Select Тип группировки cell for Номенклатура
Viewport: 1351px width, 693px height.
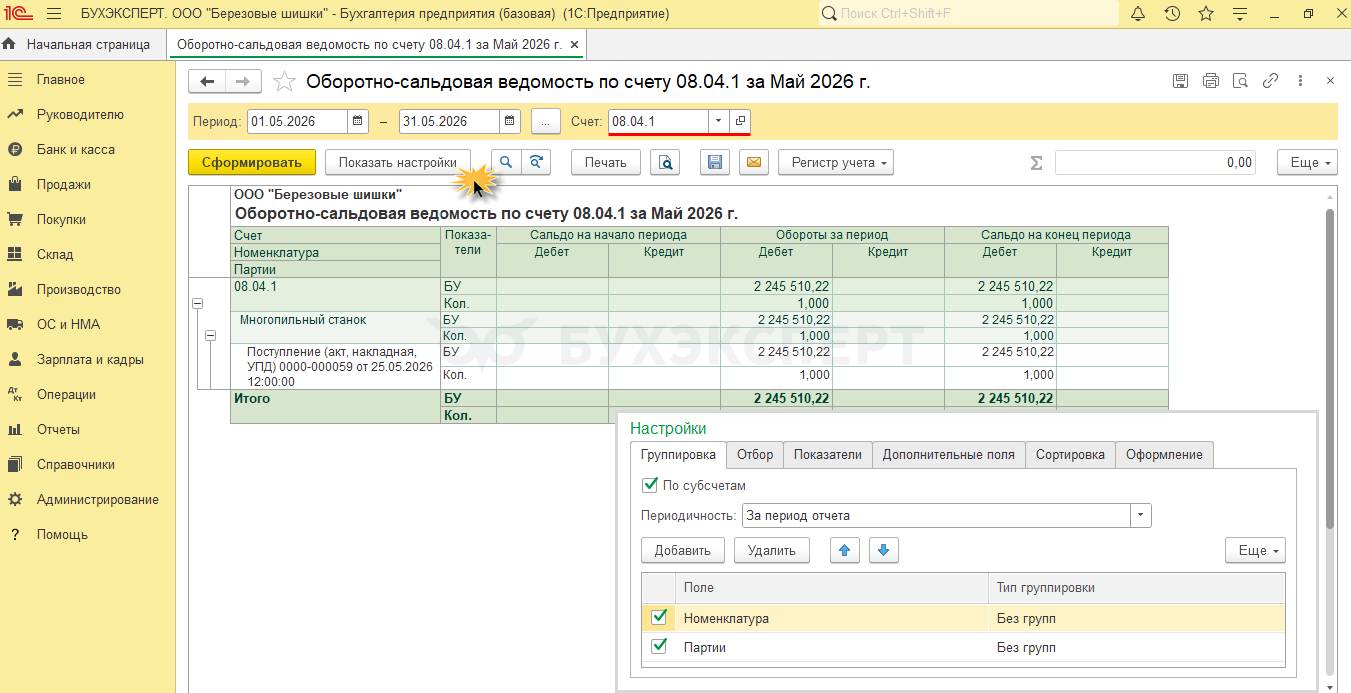tap(1136, 618)
